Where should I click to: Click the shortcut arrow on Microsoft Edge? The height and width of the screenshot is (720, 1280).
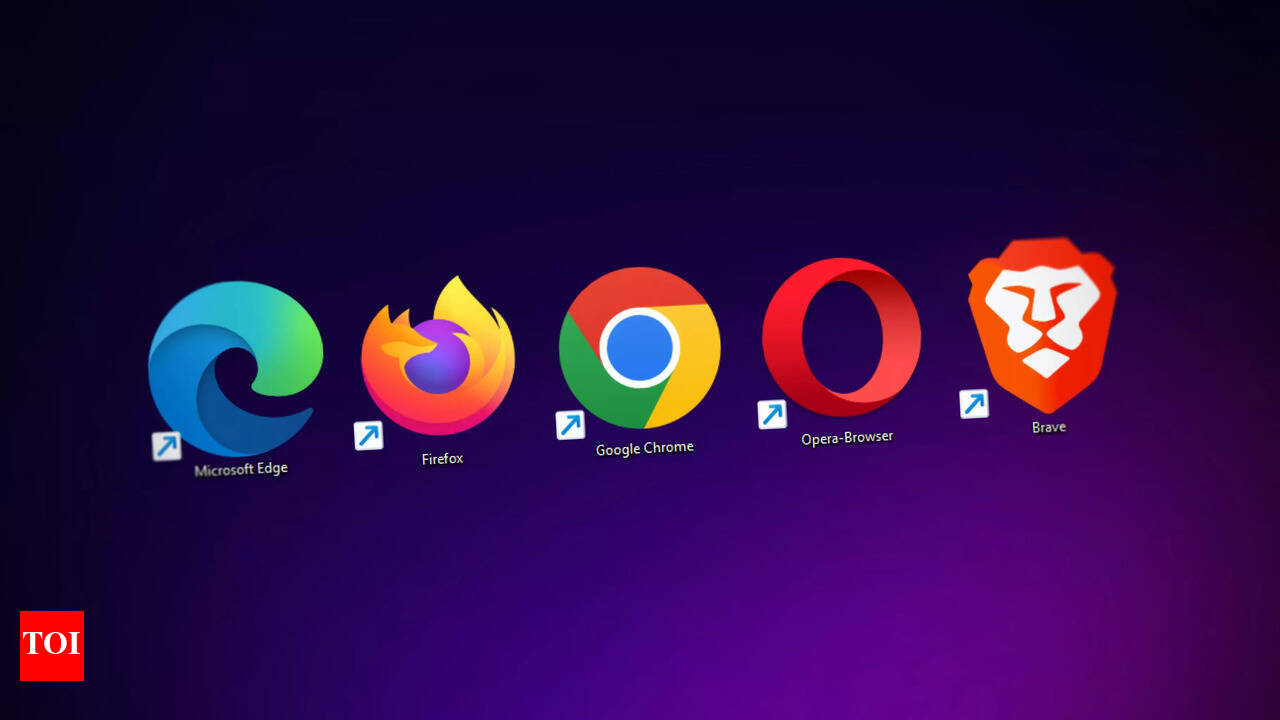click(x=167, y=446)
